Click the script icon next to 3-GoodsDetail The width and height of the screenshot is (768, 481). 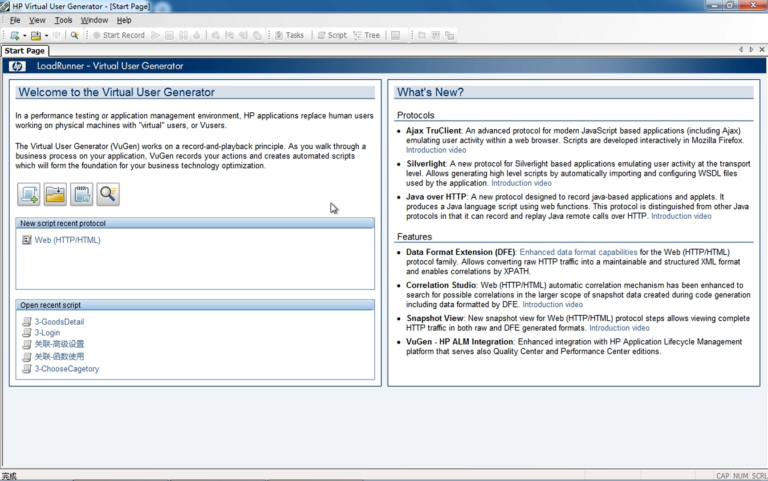(27, 322)
